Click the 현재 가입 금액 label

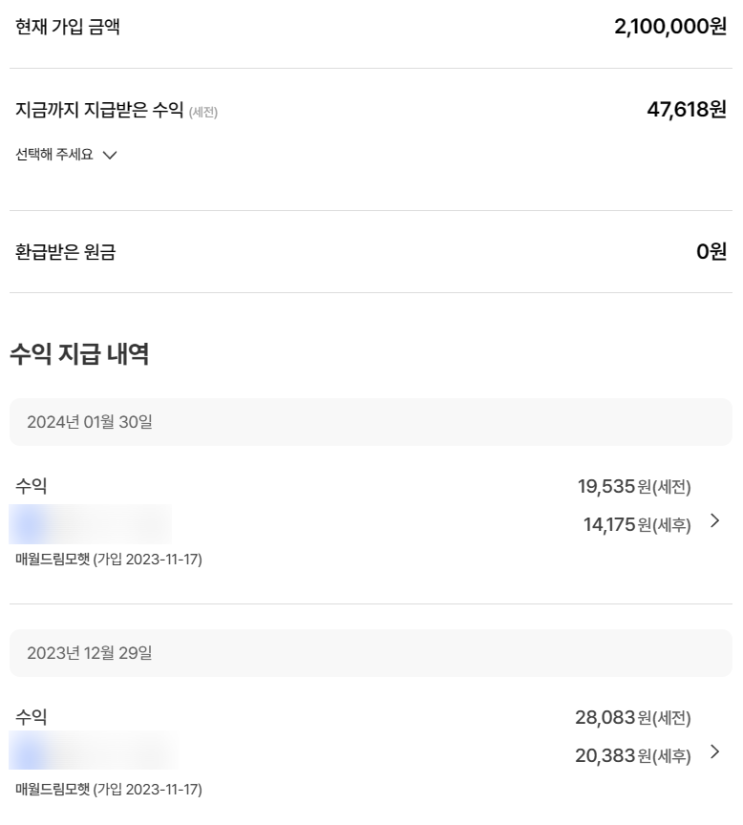[x=67, y=27]
